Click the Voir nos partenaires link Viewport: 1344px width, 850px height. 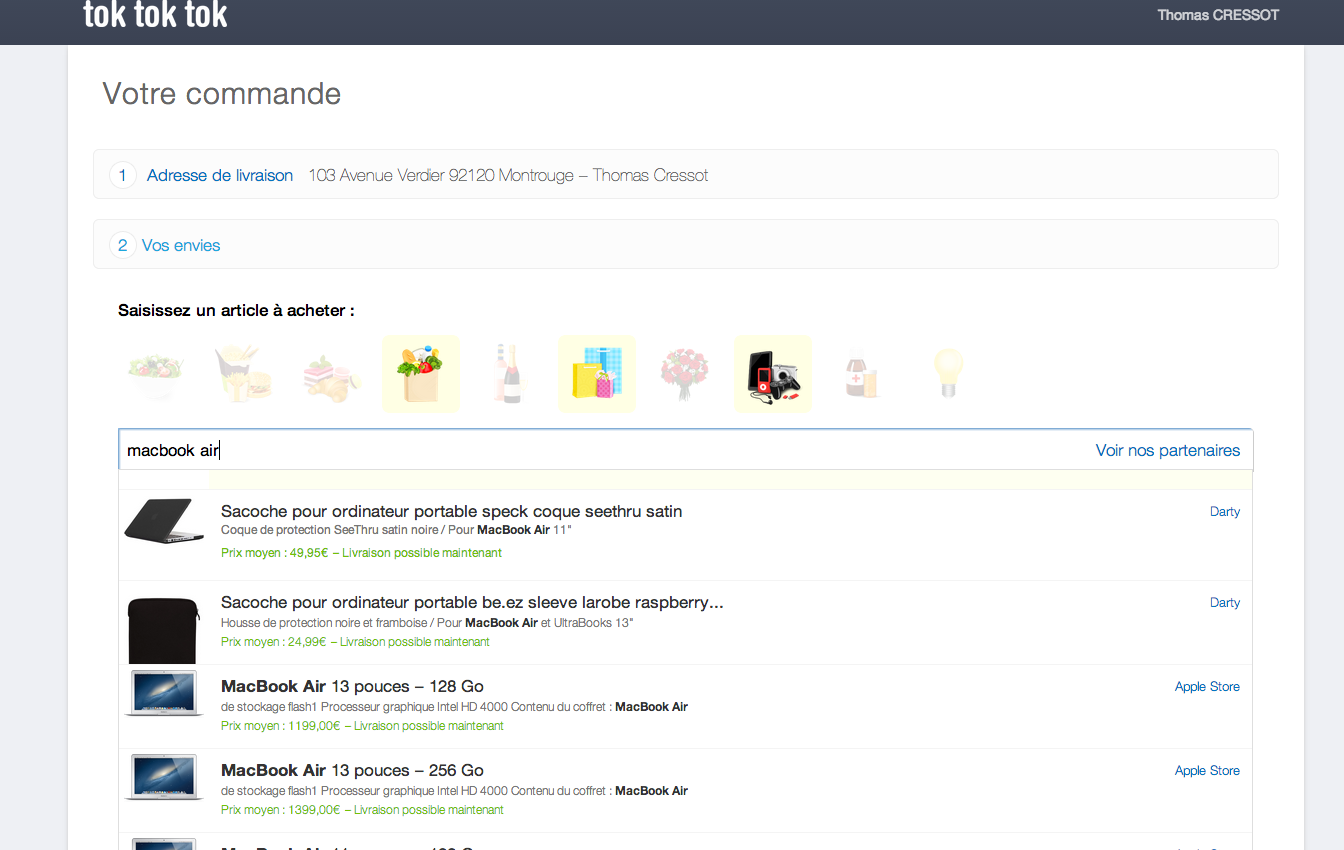pyautogui.click(x=1167, y=450)
